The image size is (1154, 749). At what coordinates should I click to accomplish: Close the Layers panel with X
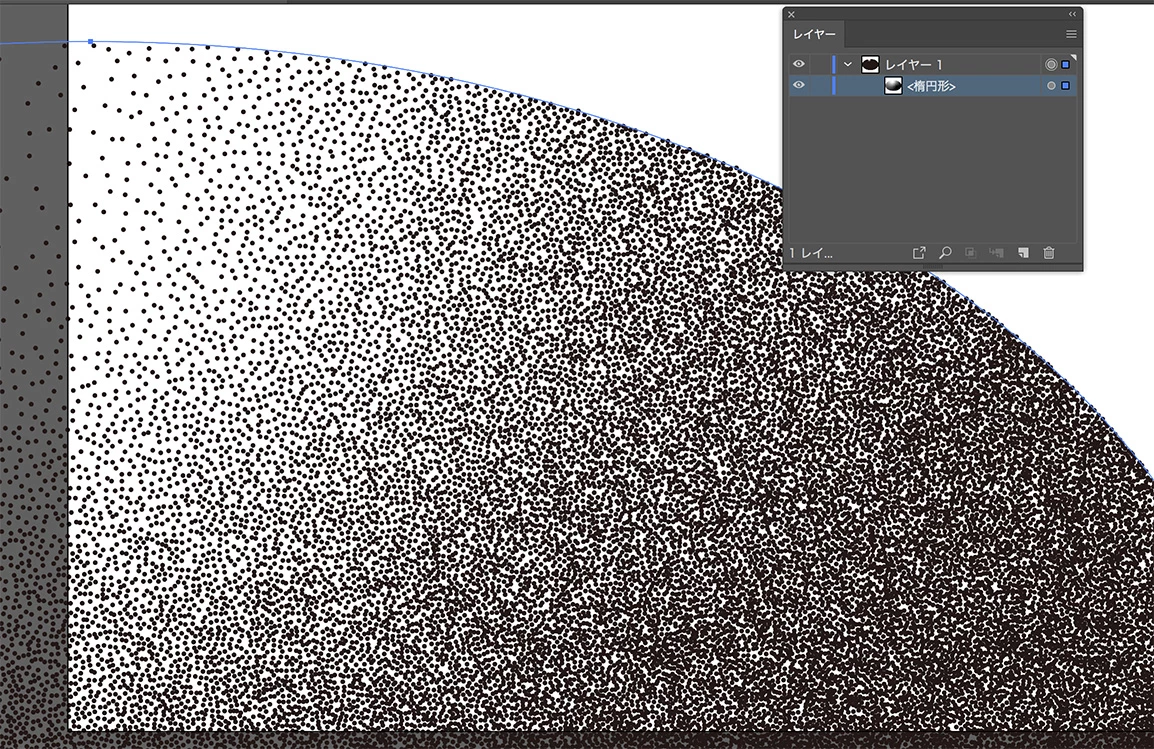pyautogui.click(x=791, y=14)
